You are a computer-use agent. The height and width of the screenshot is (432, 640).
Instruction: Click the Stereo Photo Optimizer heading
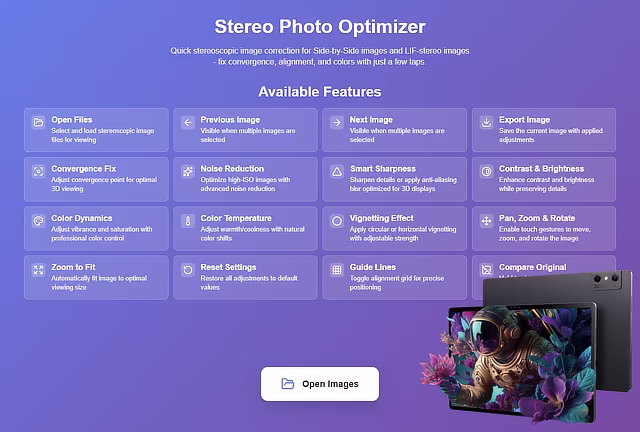(320, 27)
